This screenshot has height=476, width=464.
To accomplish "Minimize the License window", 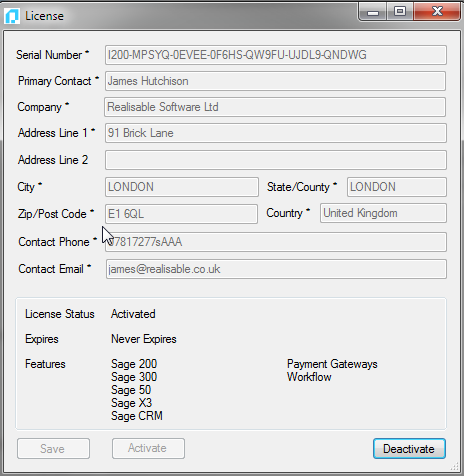I will (373, 12).
